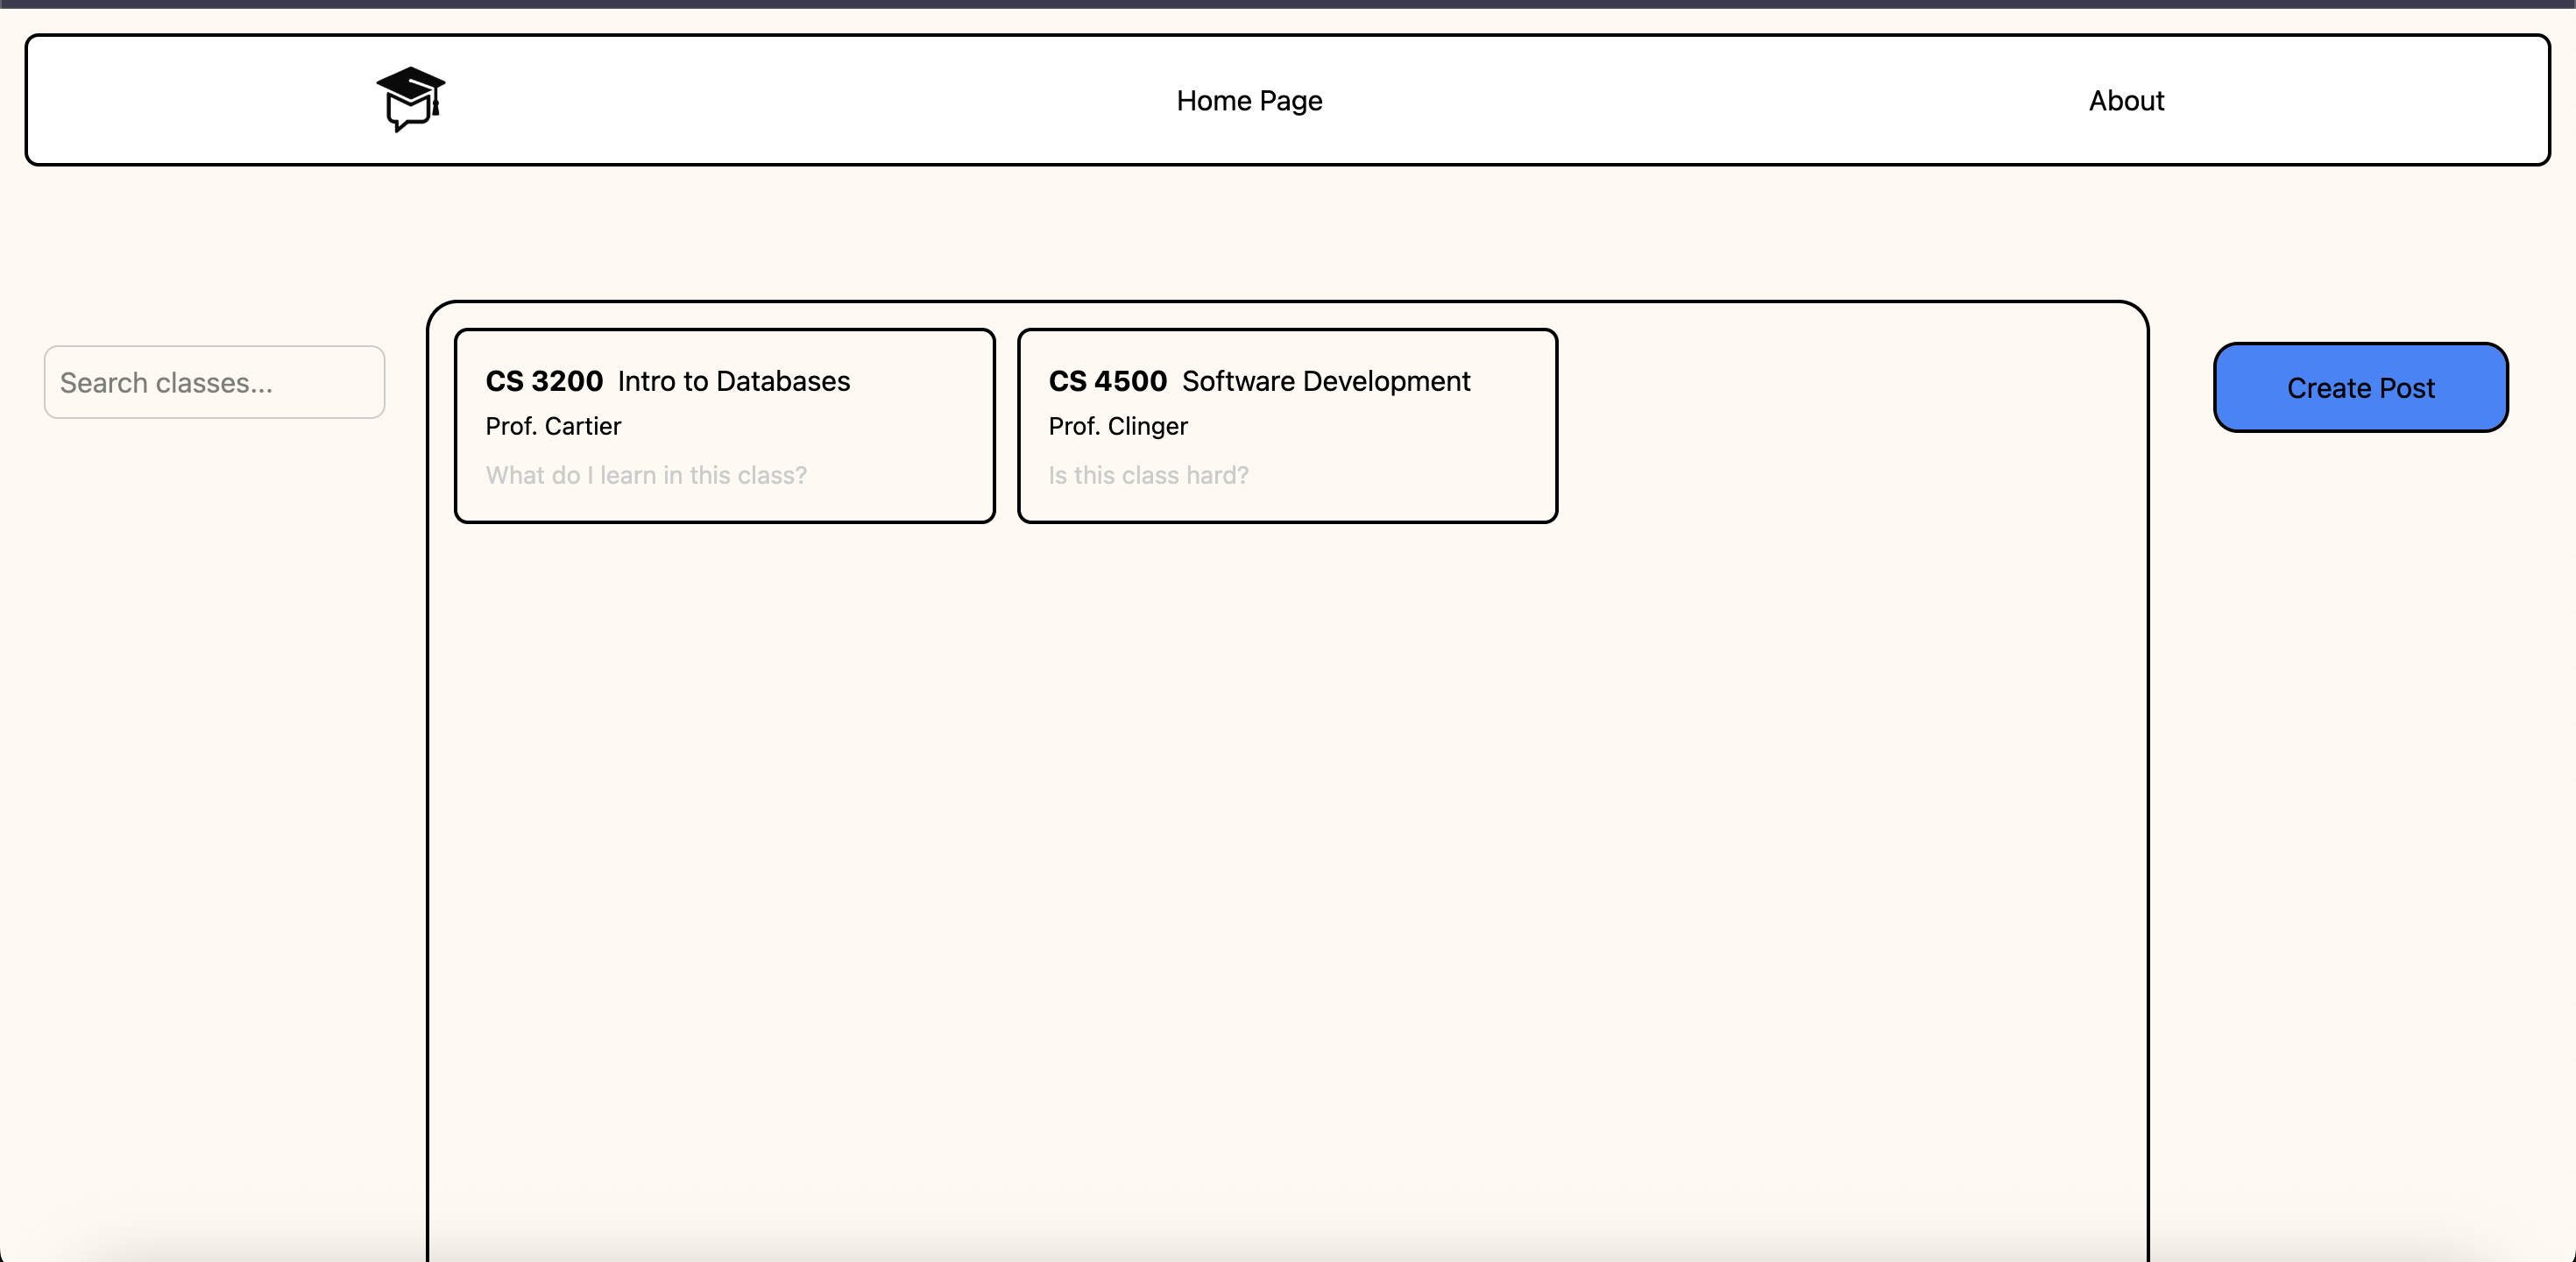Image resolution: width=2576 pixels, height=1262 pixels.
Task: Click the CS 3200 course code
Action: point(544,381)
